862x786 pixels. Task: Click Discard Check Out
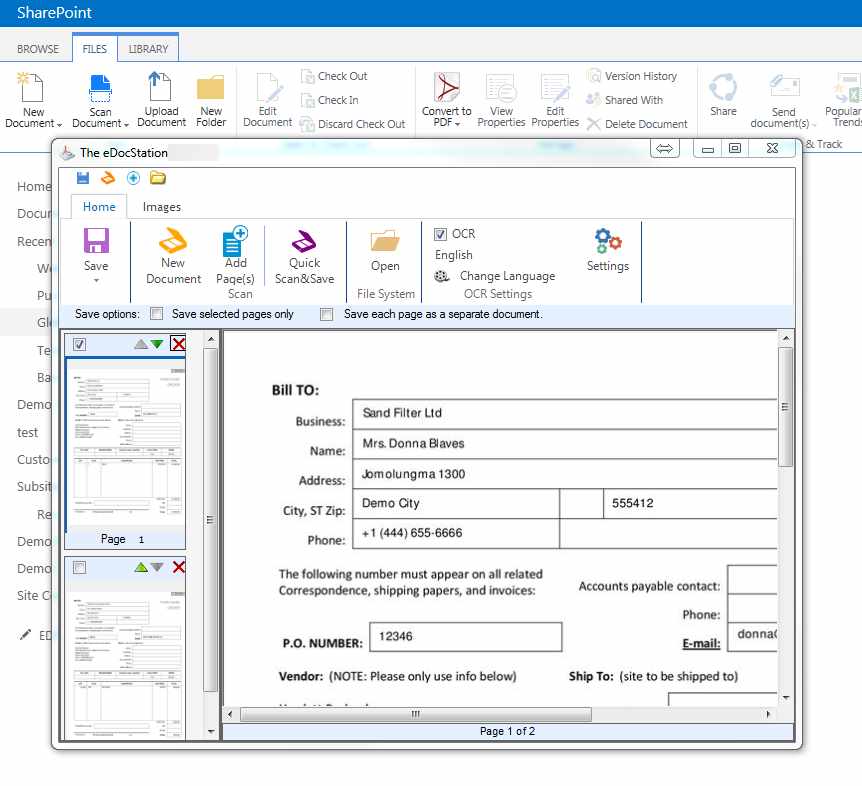pyautogui.click(x=352, y=124)
